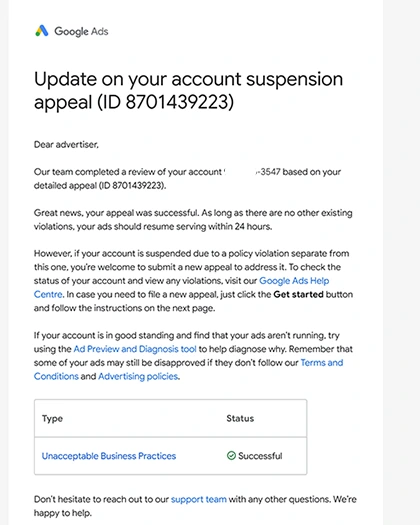This screenshot has height=525, width=420.
Task: Contact the support team via link
Action: pyautogui.click(x=199, y=499)
